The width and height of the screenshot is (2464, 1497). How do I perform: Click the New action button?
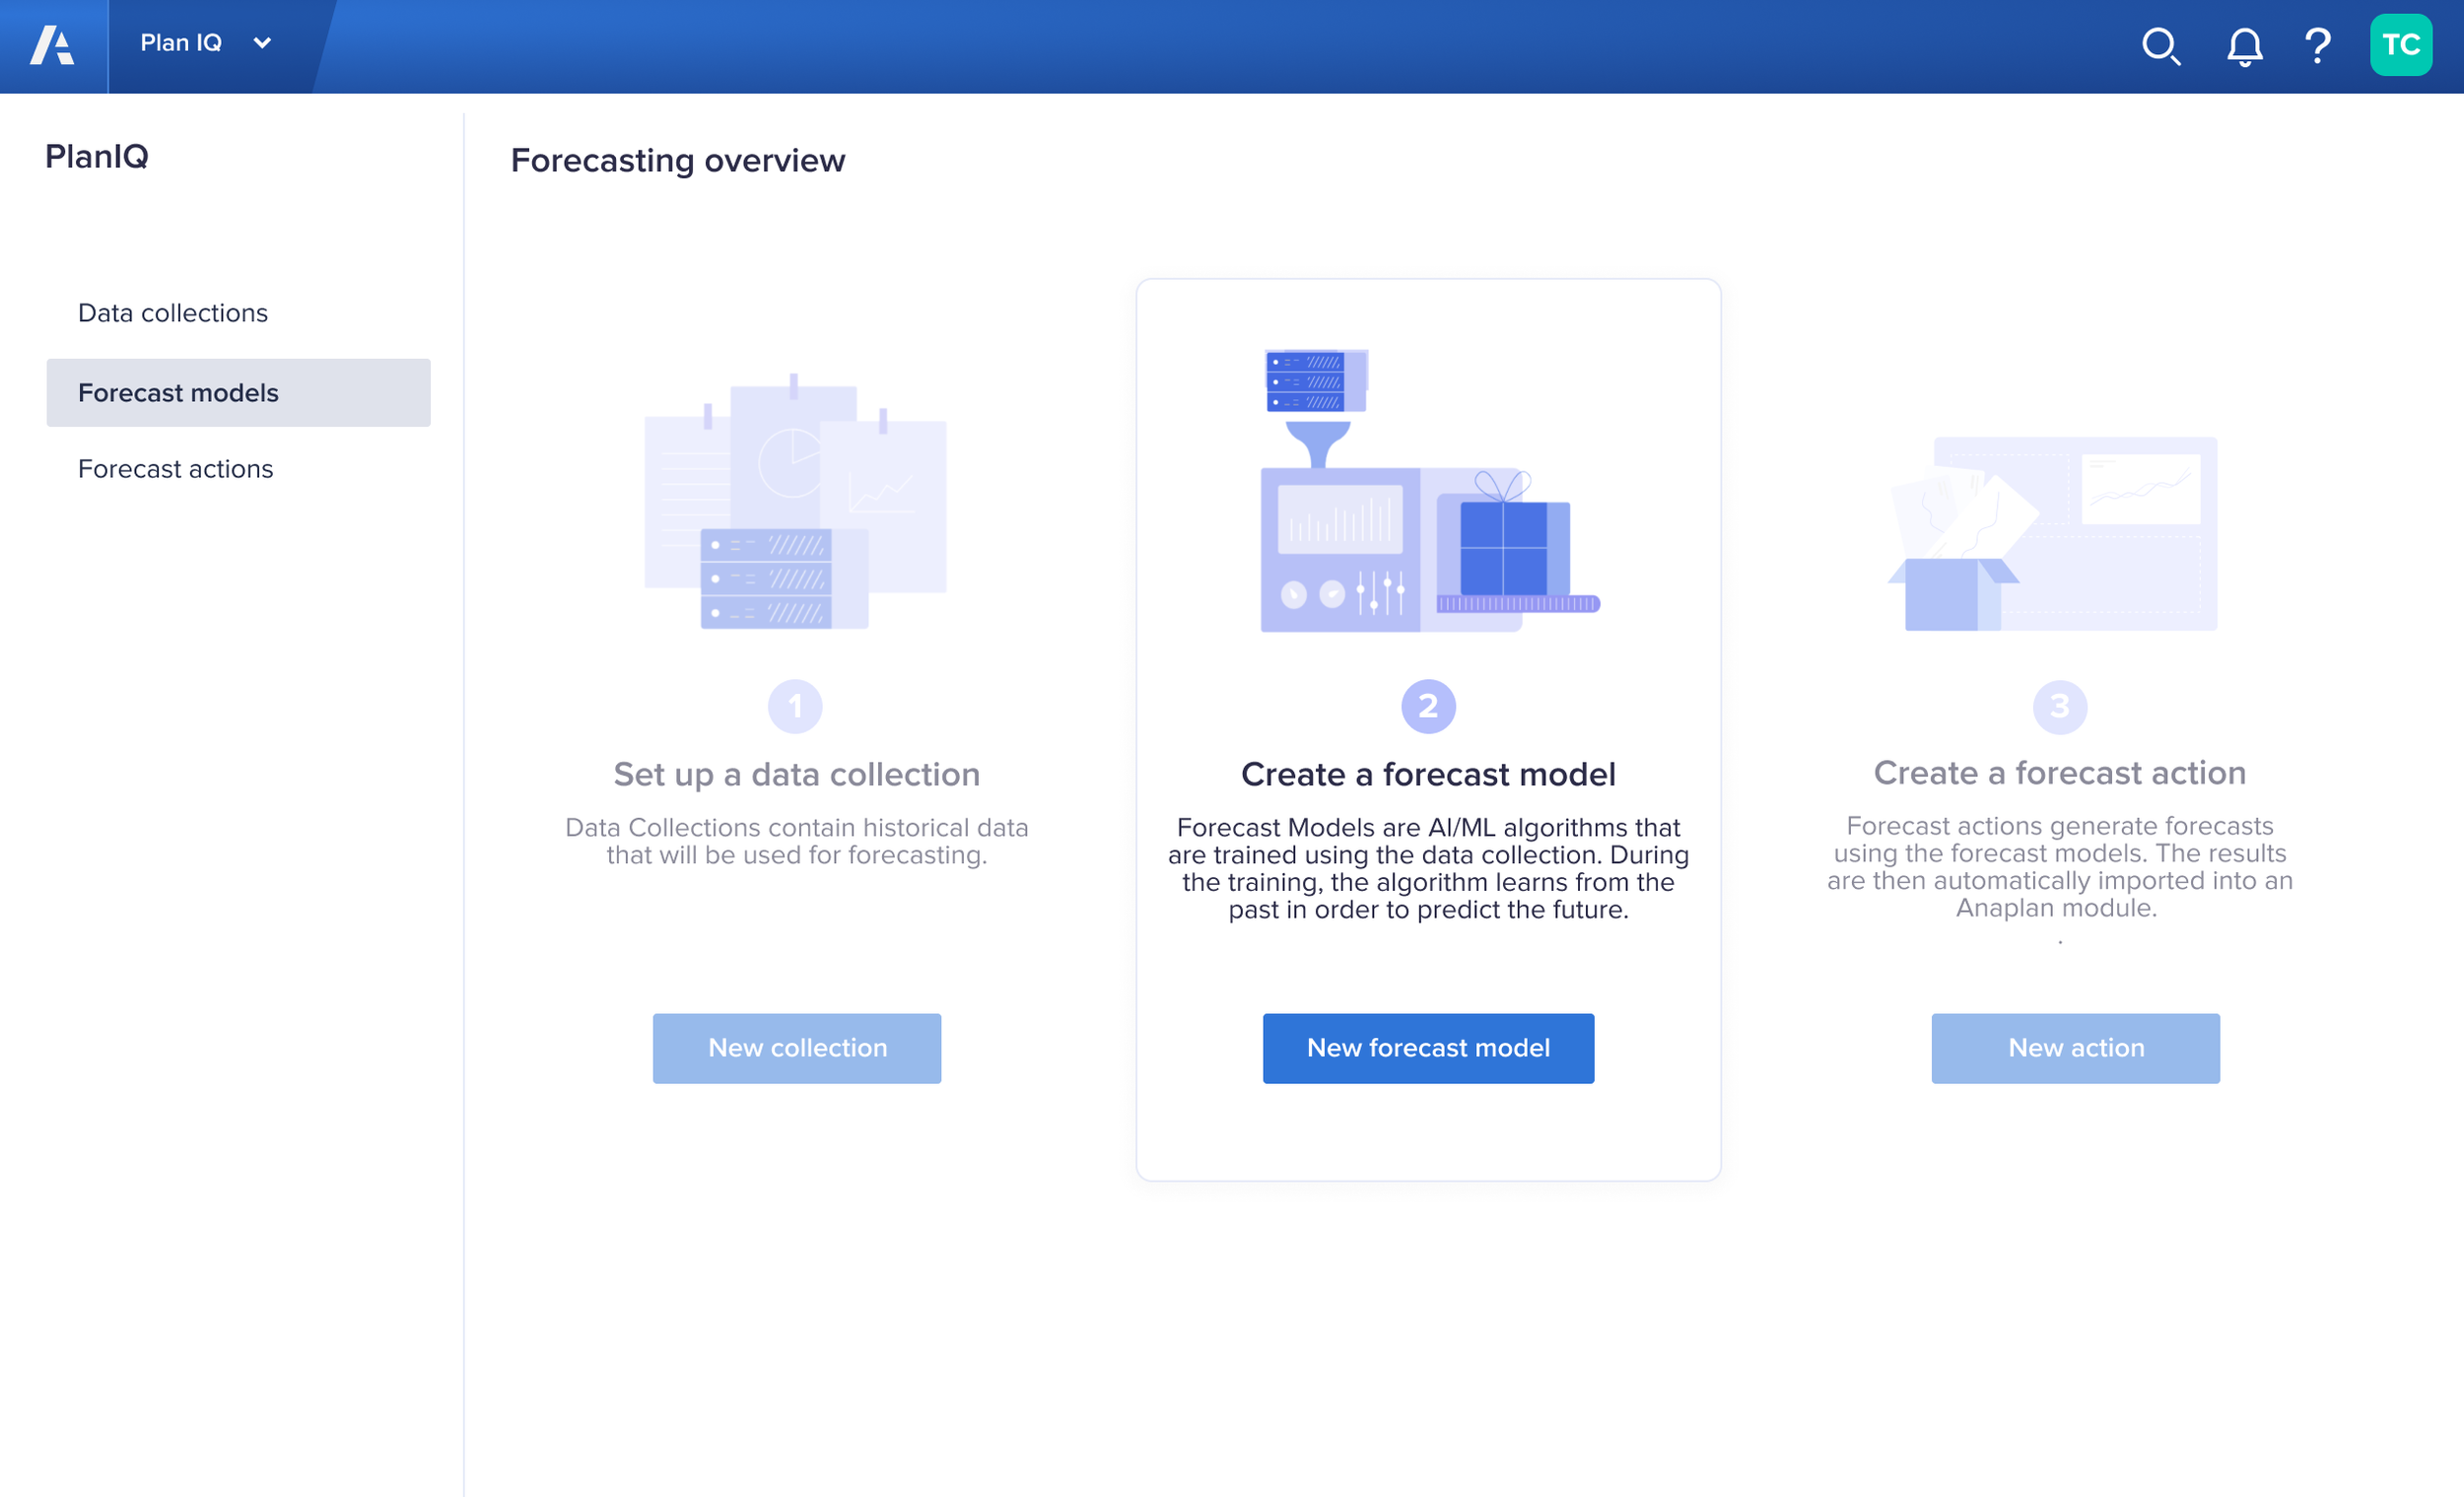coord(2075,1048)
